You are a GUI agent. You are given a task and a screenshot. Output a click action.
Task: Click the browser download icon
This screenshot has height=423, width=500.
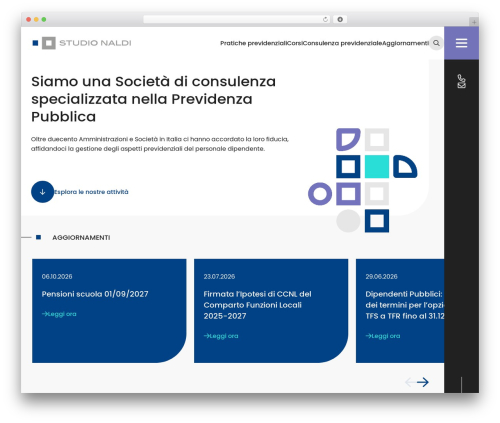340,19
